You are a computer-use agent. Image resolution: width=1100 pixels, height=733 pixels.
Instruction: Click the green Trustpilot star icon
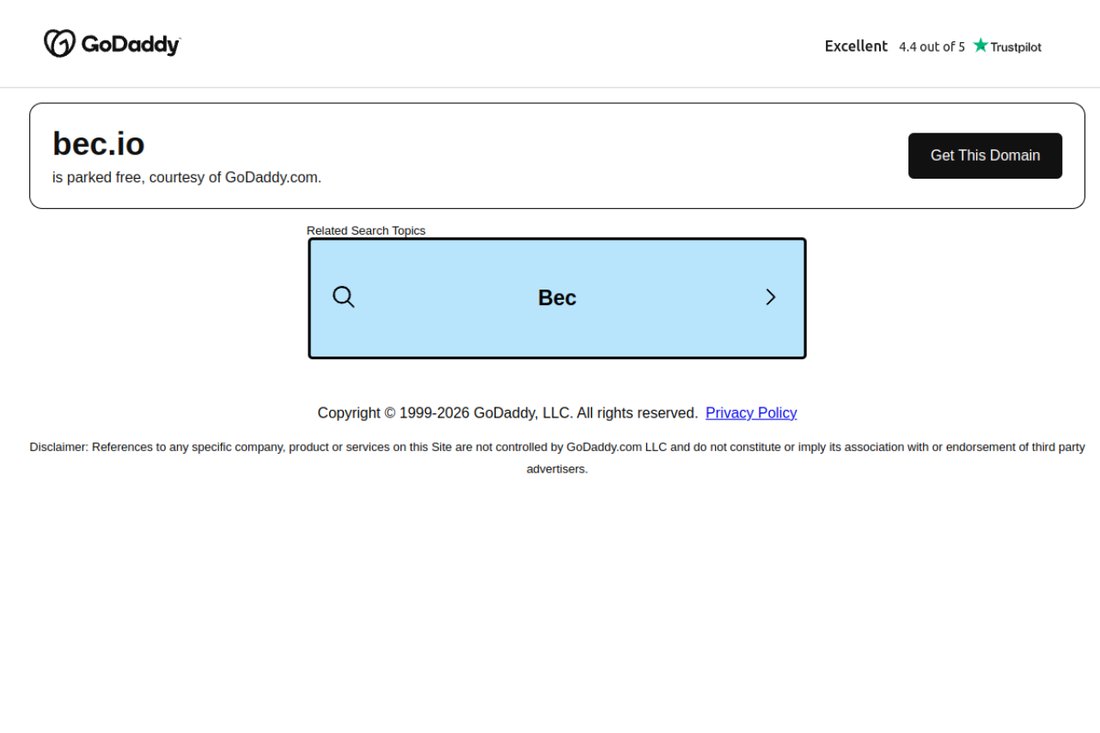980,46
